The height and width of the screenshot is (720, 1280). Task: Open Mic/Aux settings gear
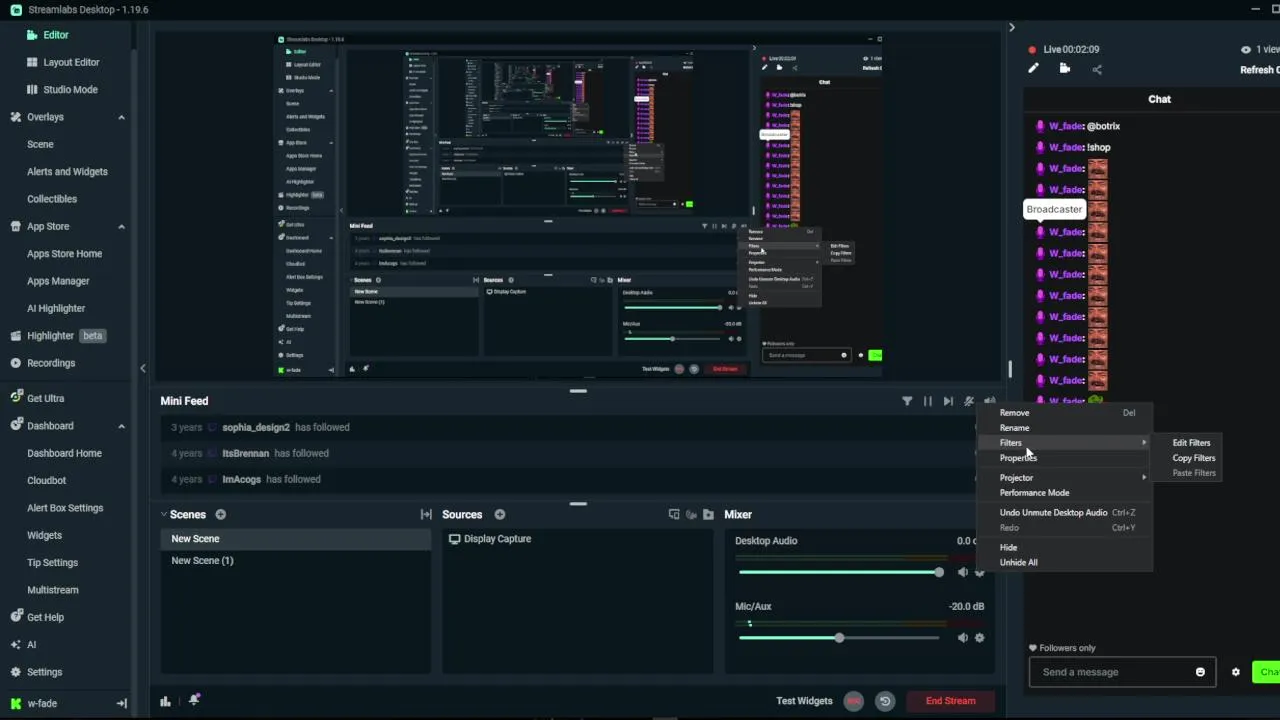pos(979,638)
